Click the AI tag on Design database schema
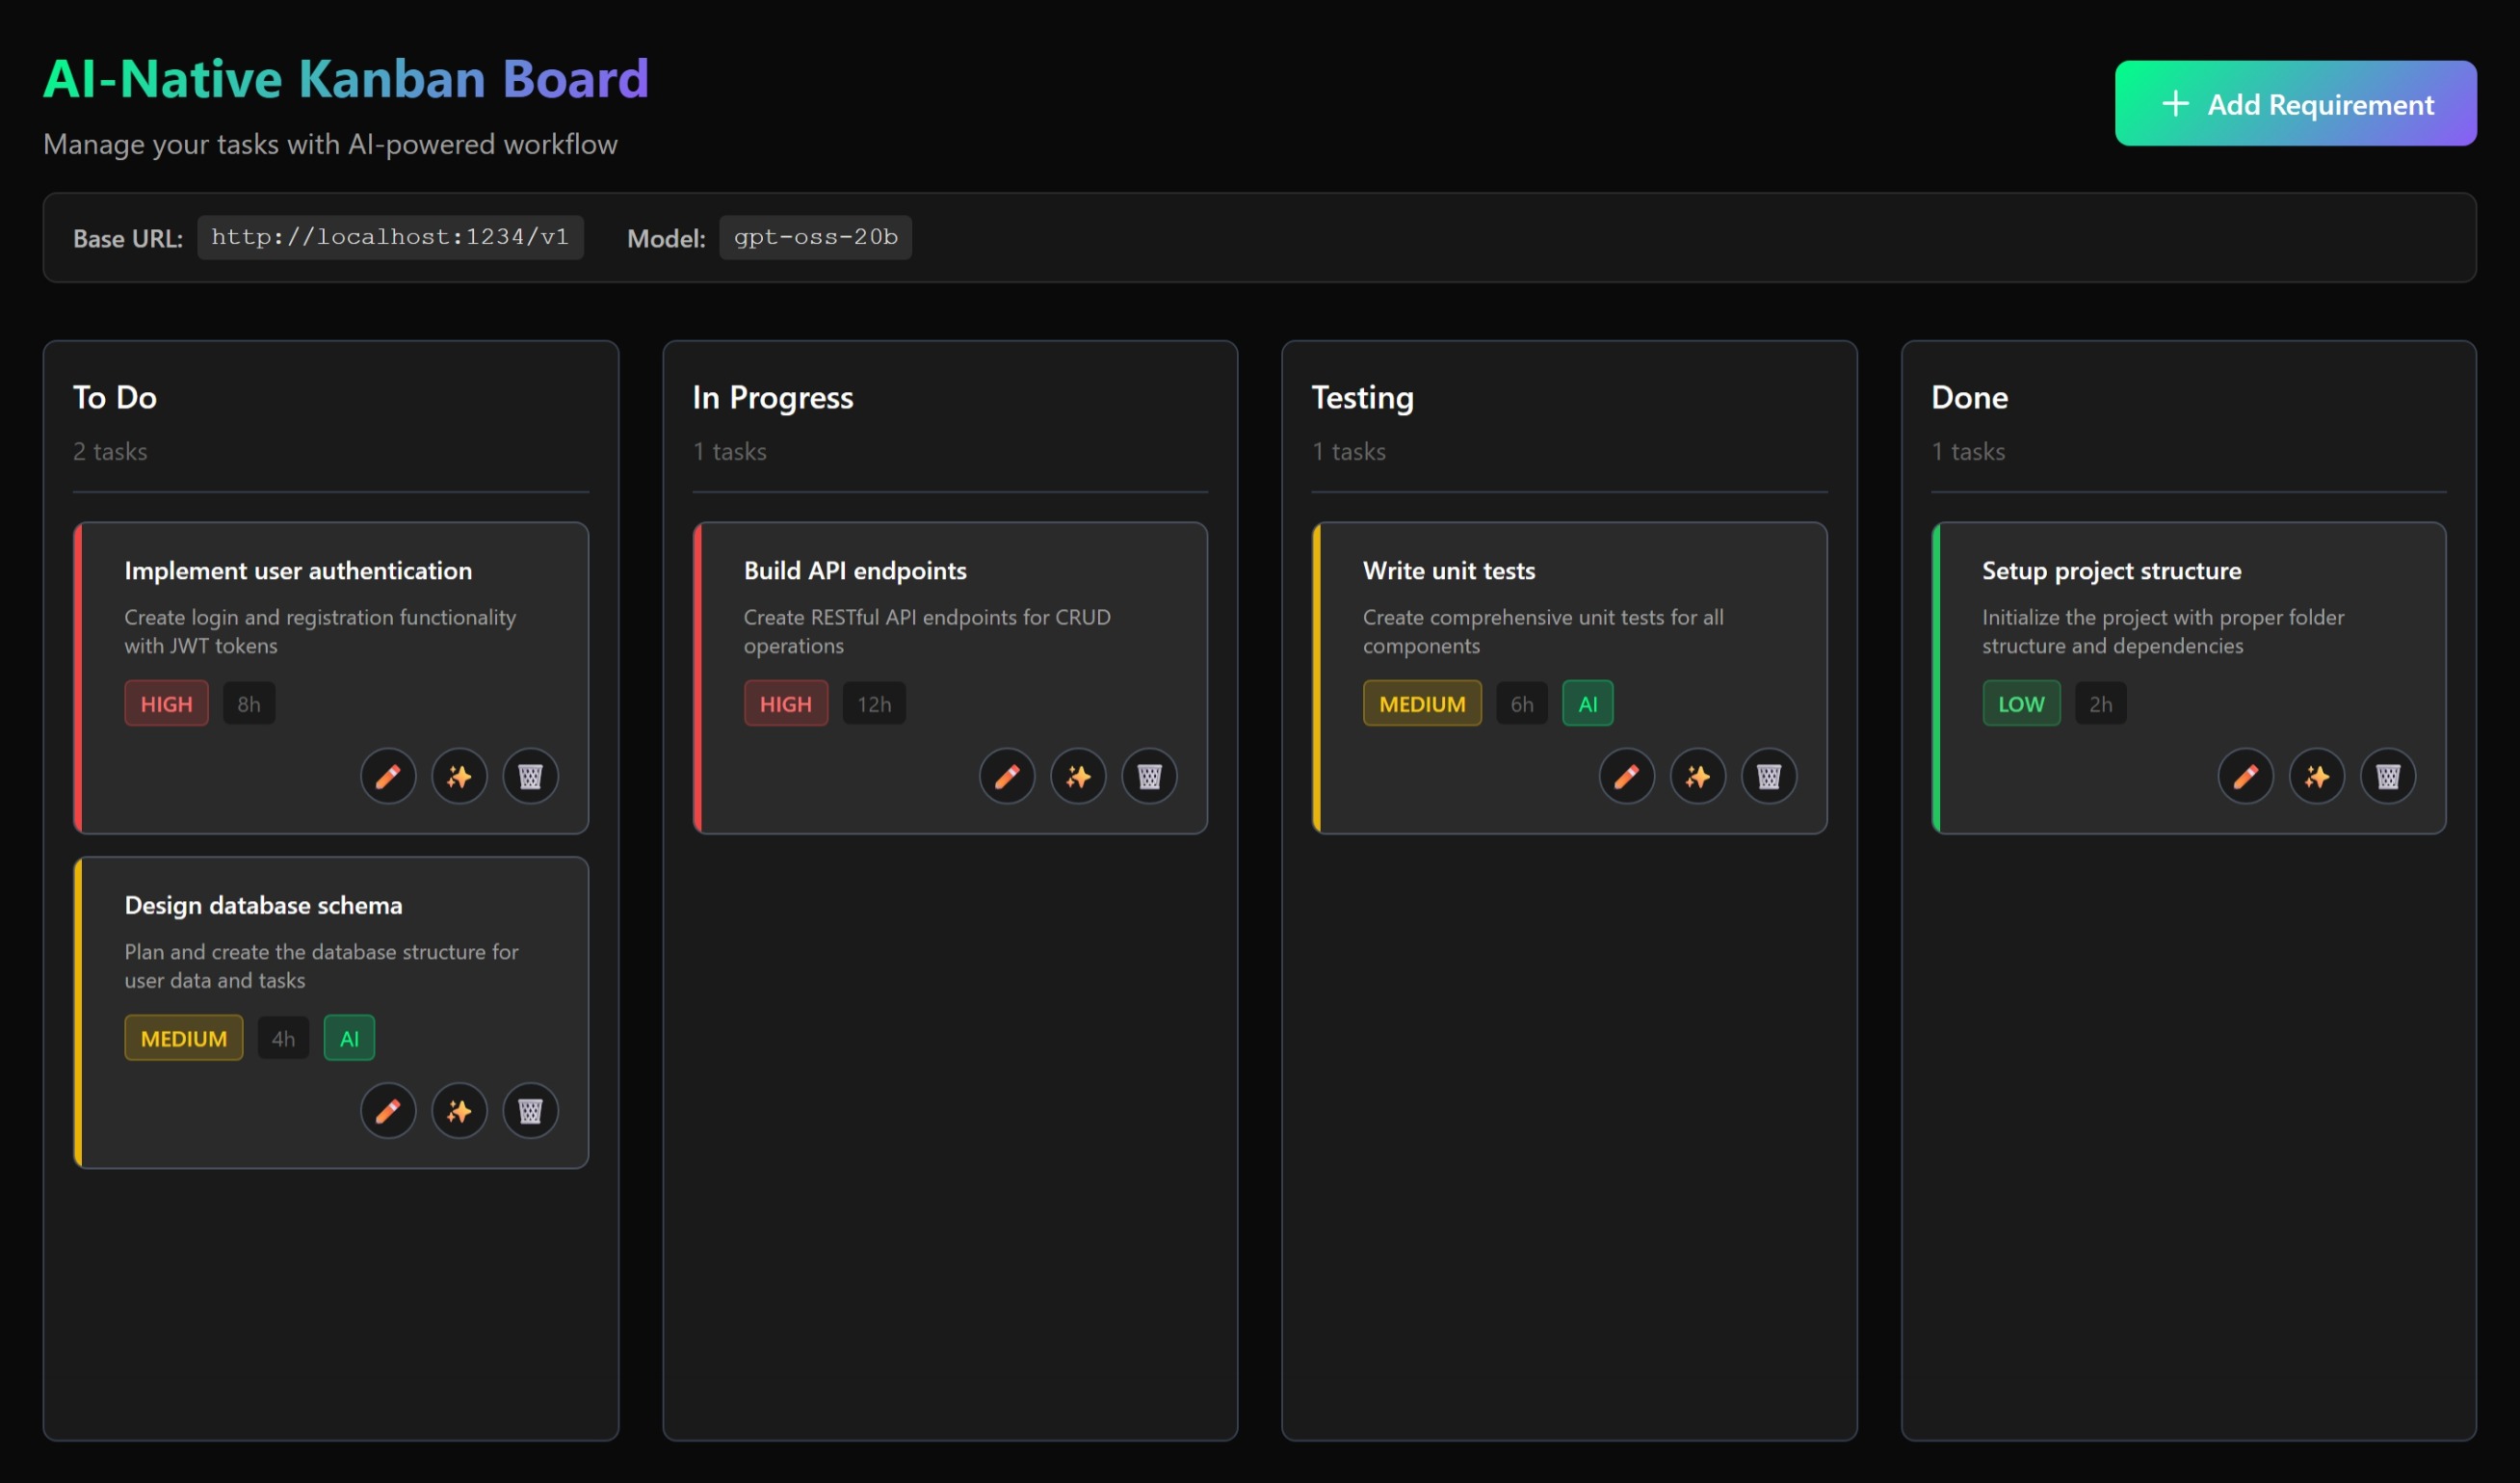The image size is (2520, 1483). pyautogui.click(x=349, y=1038)
